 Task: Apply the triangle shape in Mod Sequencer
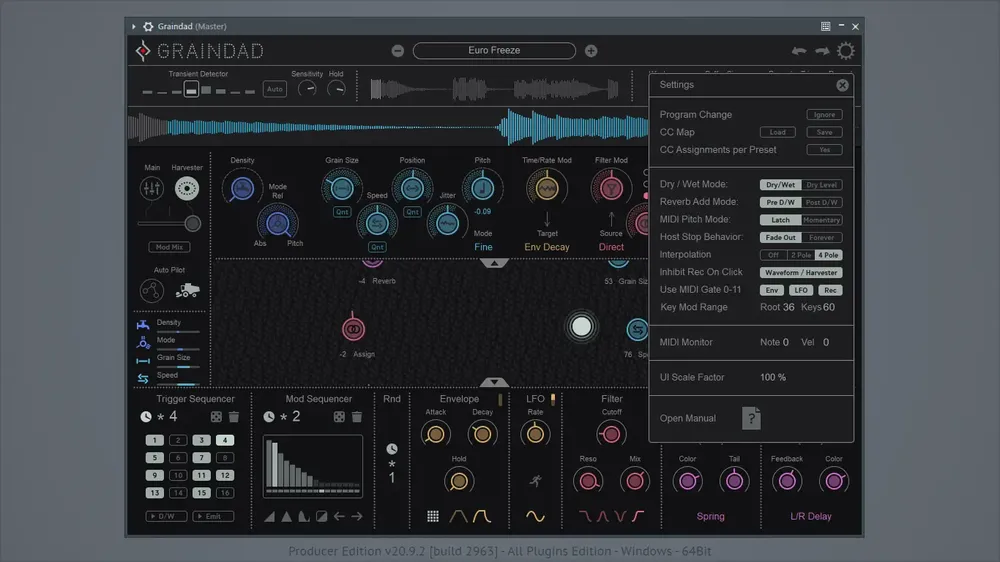click(x=287, y=516)
